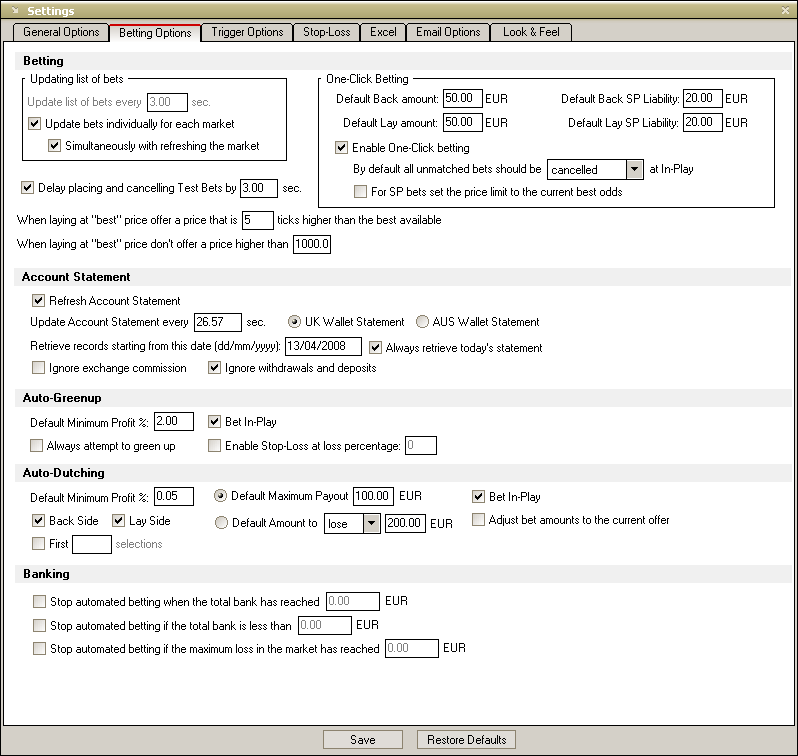Click Default Lay amount field
Screen dimensions: 798x756
[x=463, y=122]
